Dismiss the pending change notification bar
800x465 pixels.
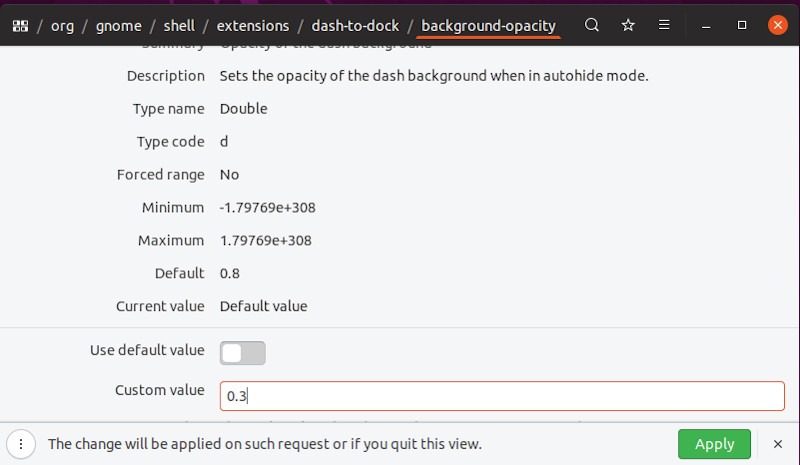[778, 444]
